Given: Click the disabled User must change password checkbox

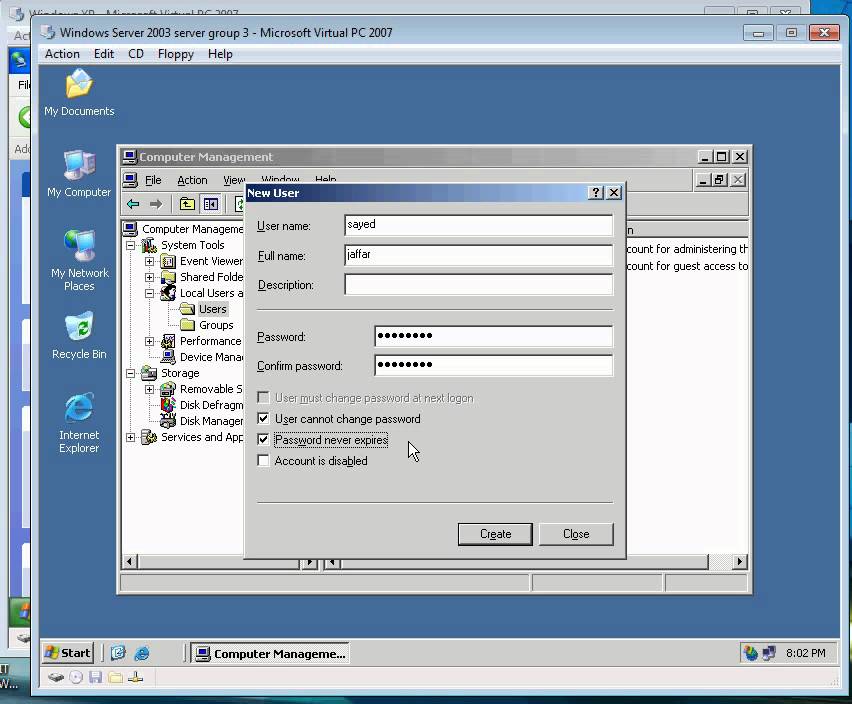Looking at the screenshot, I should (264, 398).
